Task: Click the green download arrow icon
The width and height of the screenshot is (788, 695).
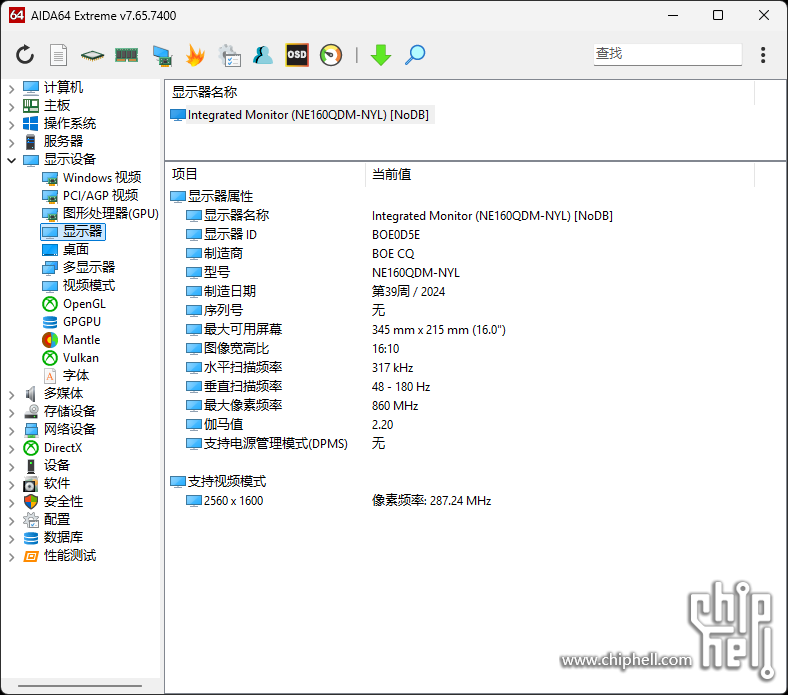Action: pyautogui.click(x=380, y=55)
